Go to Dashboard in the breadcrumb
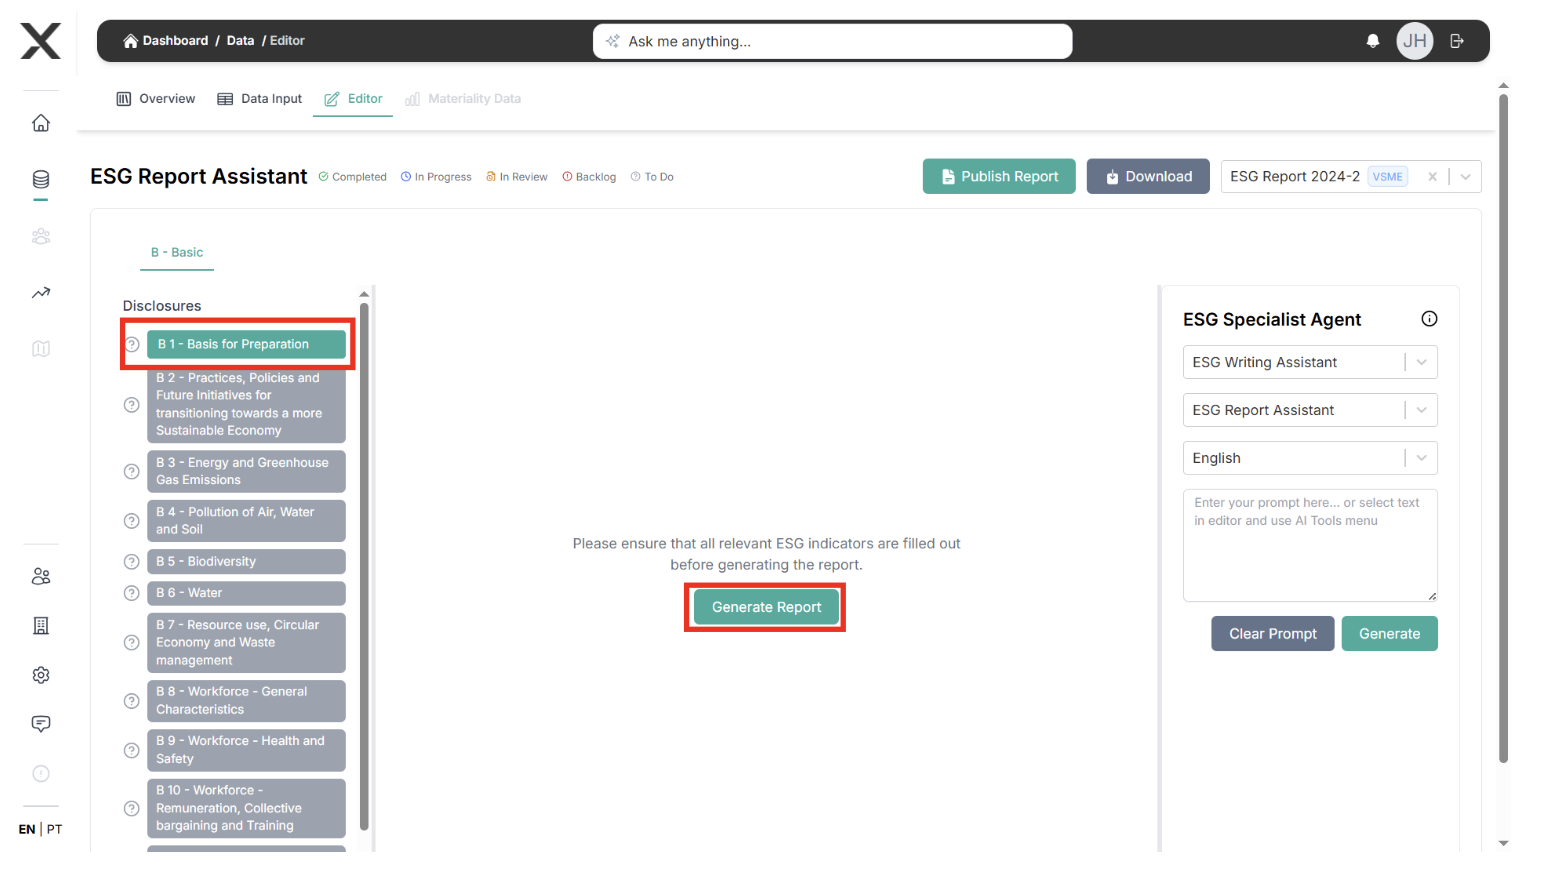 (x=175, y=41)
